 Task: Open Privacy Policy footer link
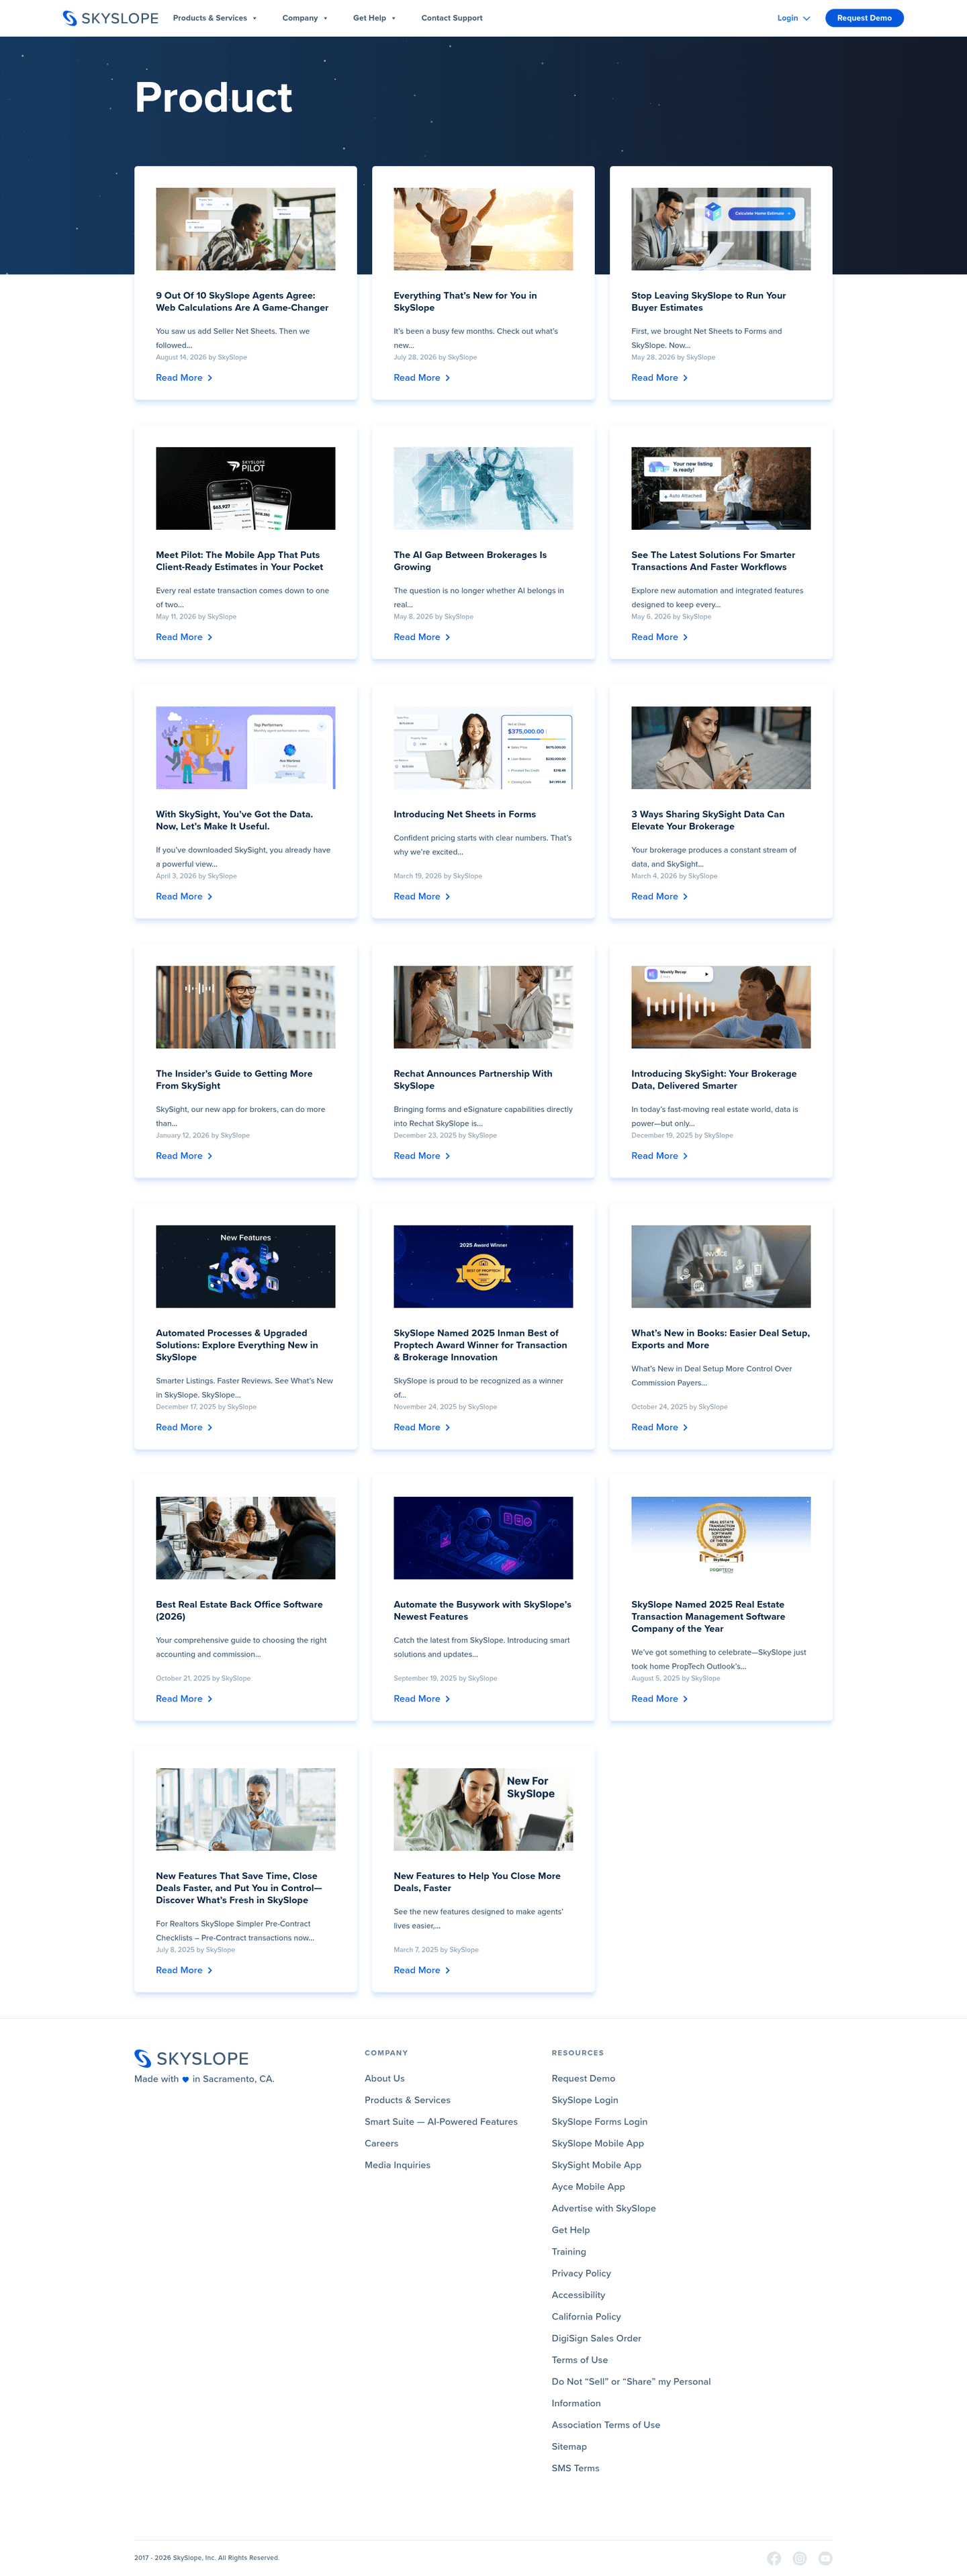pyautogui.click(x=581, y=2273)
